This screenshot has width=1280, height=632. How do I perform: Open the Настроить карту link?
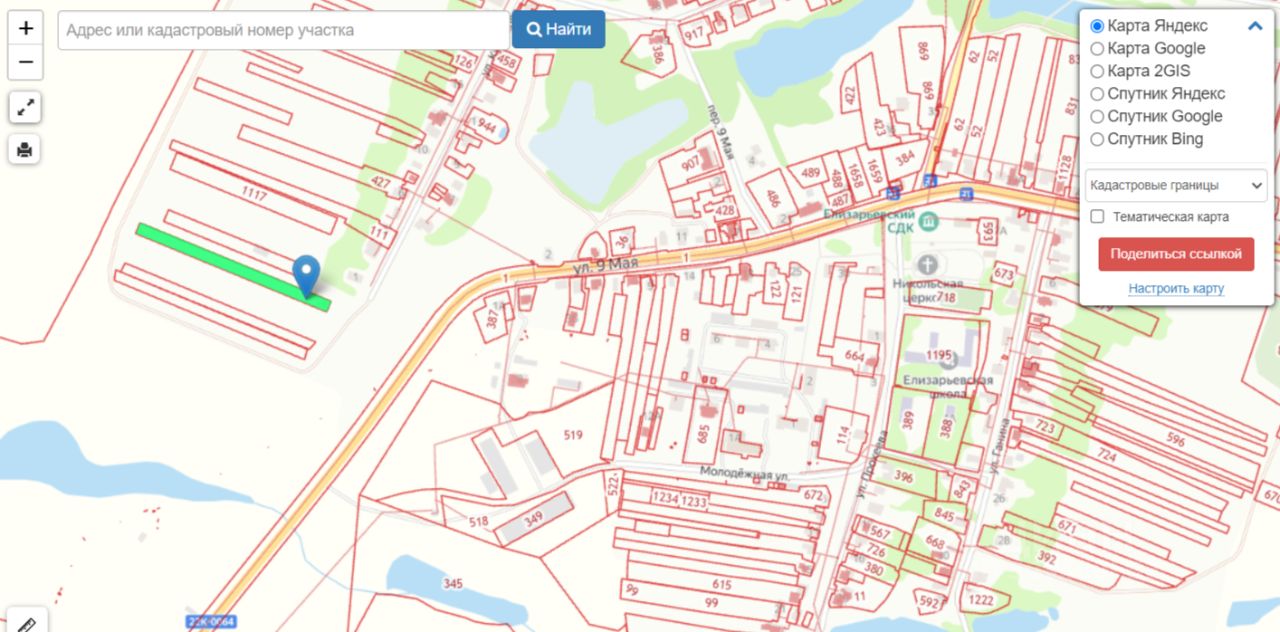(1176, 288)
